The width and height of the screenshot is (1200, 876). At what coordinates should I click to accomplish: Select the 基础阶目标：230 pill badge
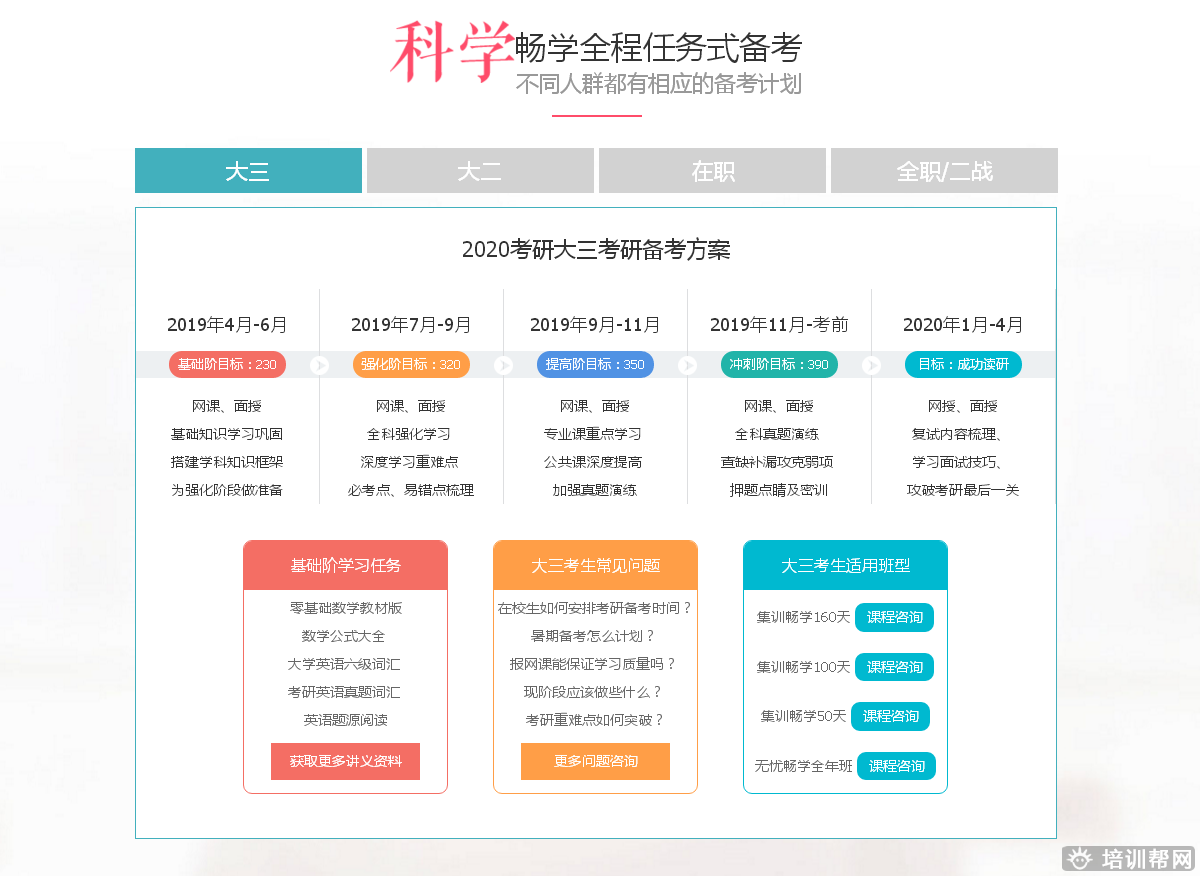tap(227, 365)
